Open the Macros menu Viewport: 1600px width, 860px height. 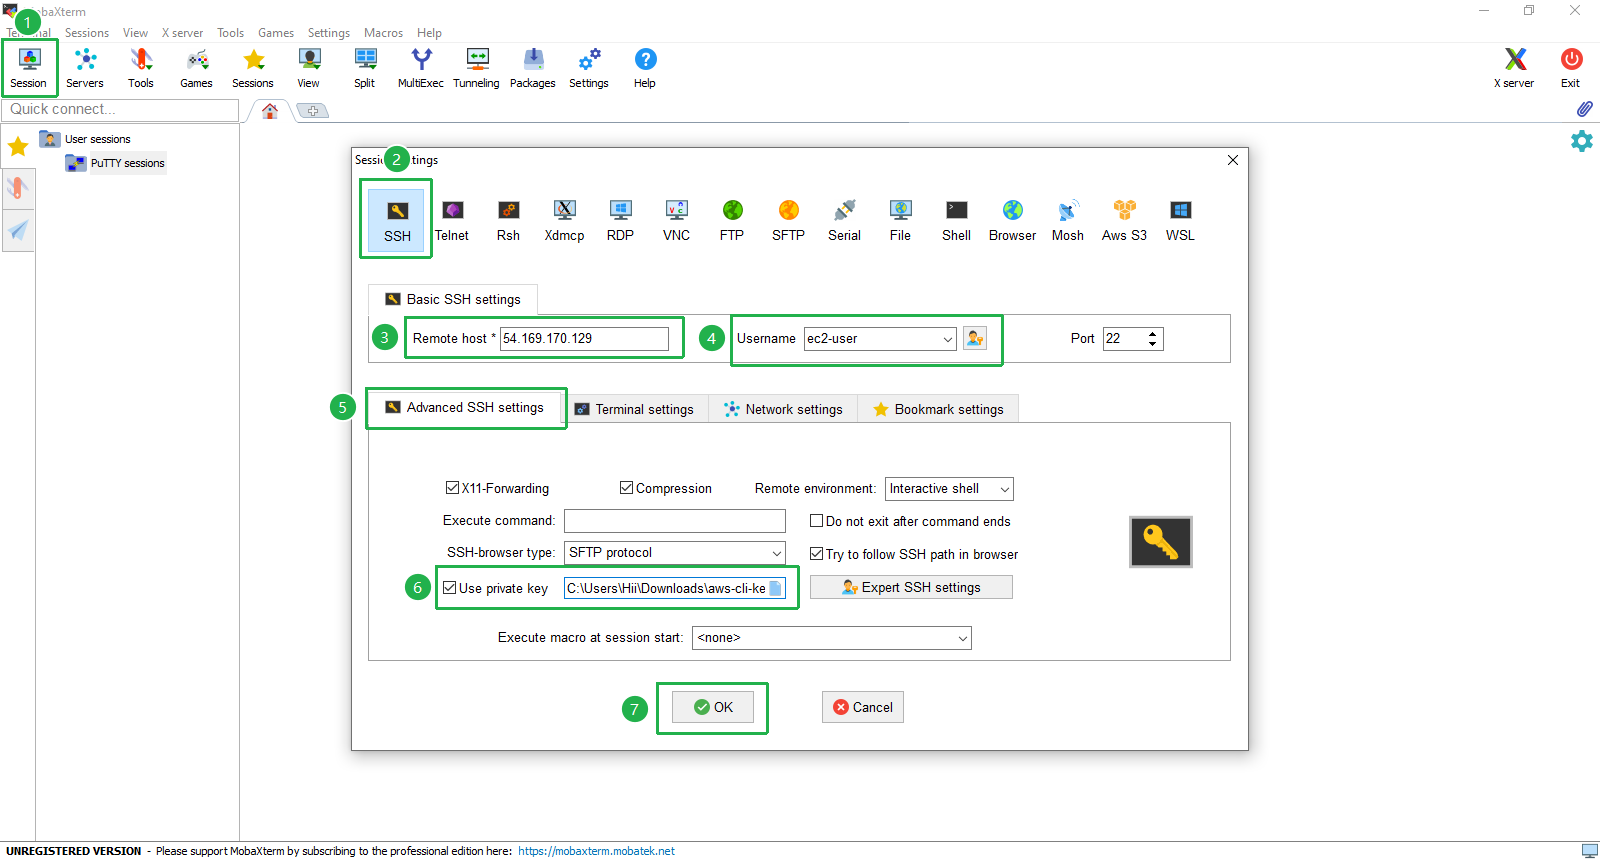tap(383, 33)
